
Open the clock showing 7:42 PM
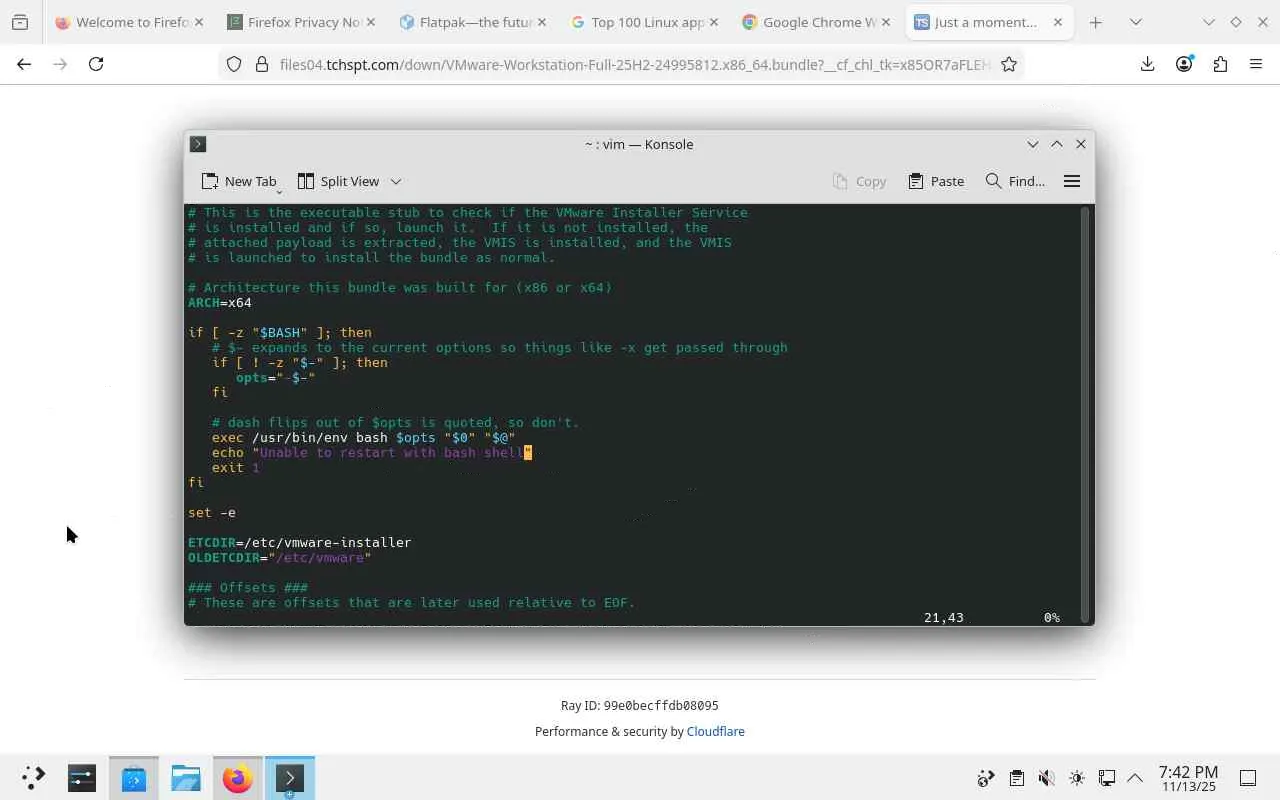[1188, 778]
